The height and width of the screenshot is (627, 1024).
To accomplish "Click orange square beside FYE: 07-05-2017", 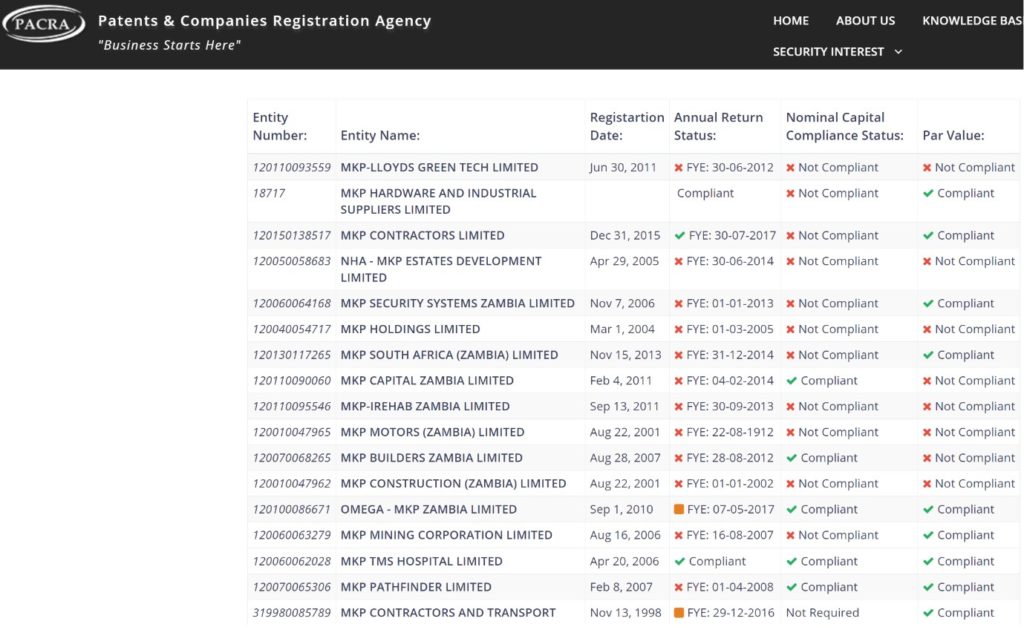I will click(x=679, y=509).
